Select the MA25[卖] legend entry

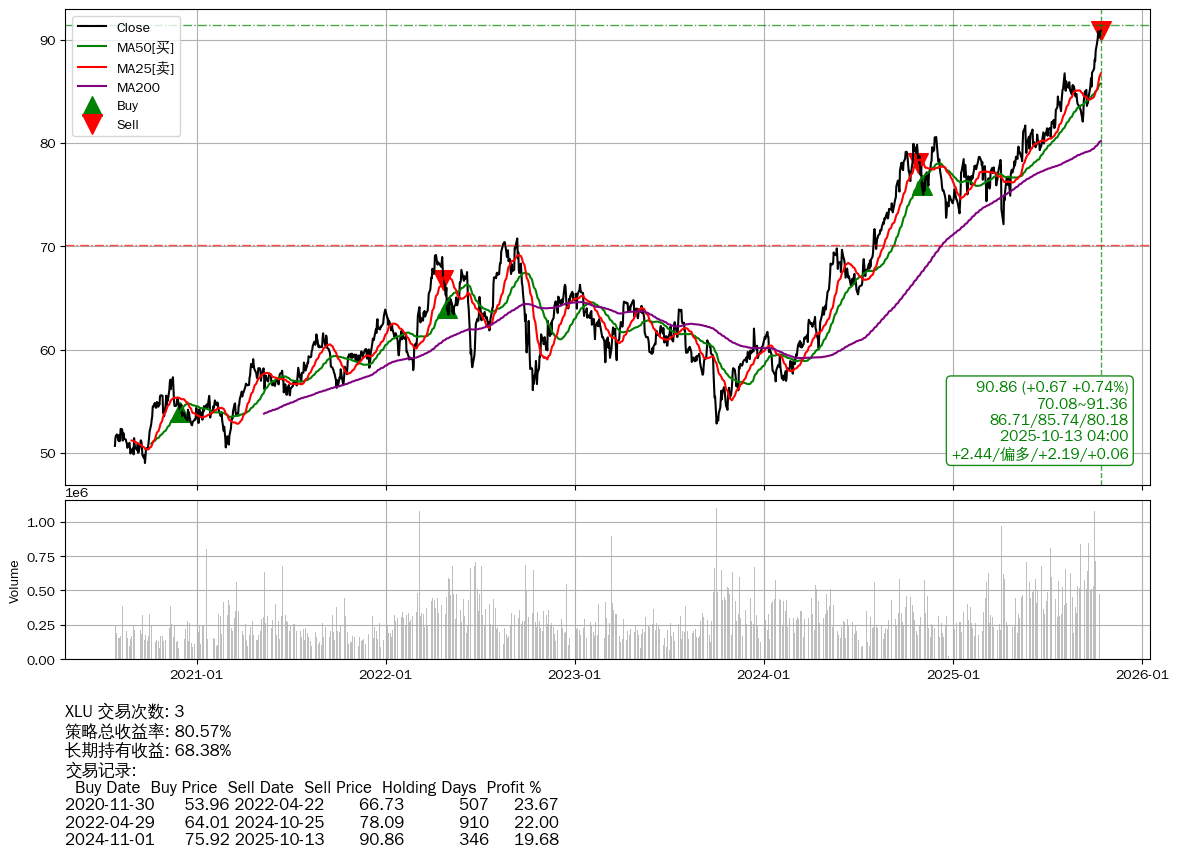pos(145,68)
